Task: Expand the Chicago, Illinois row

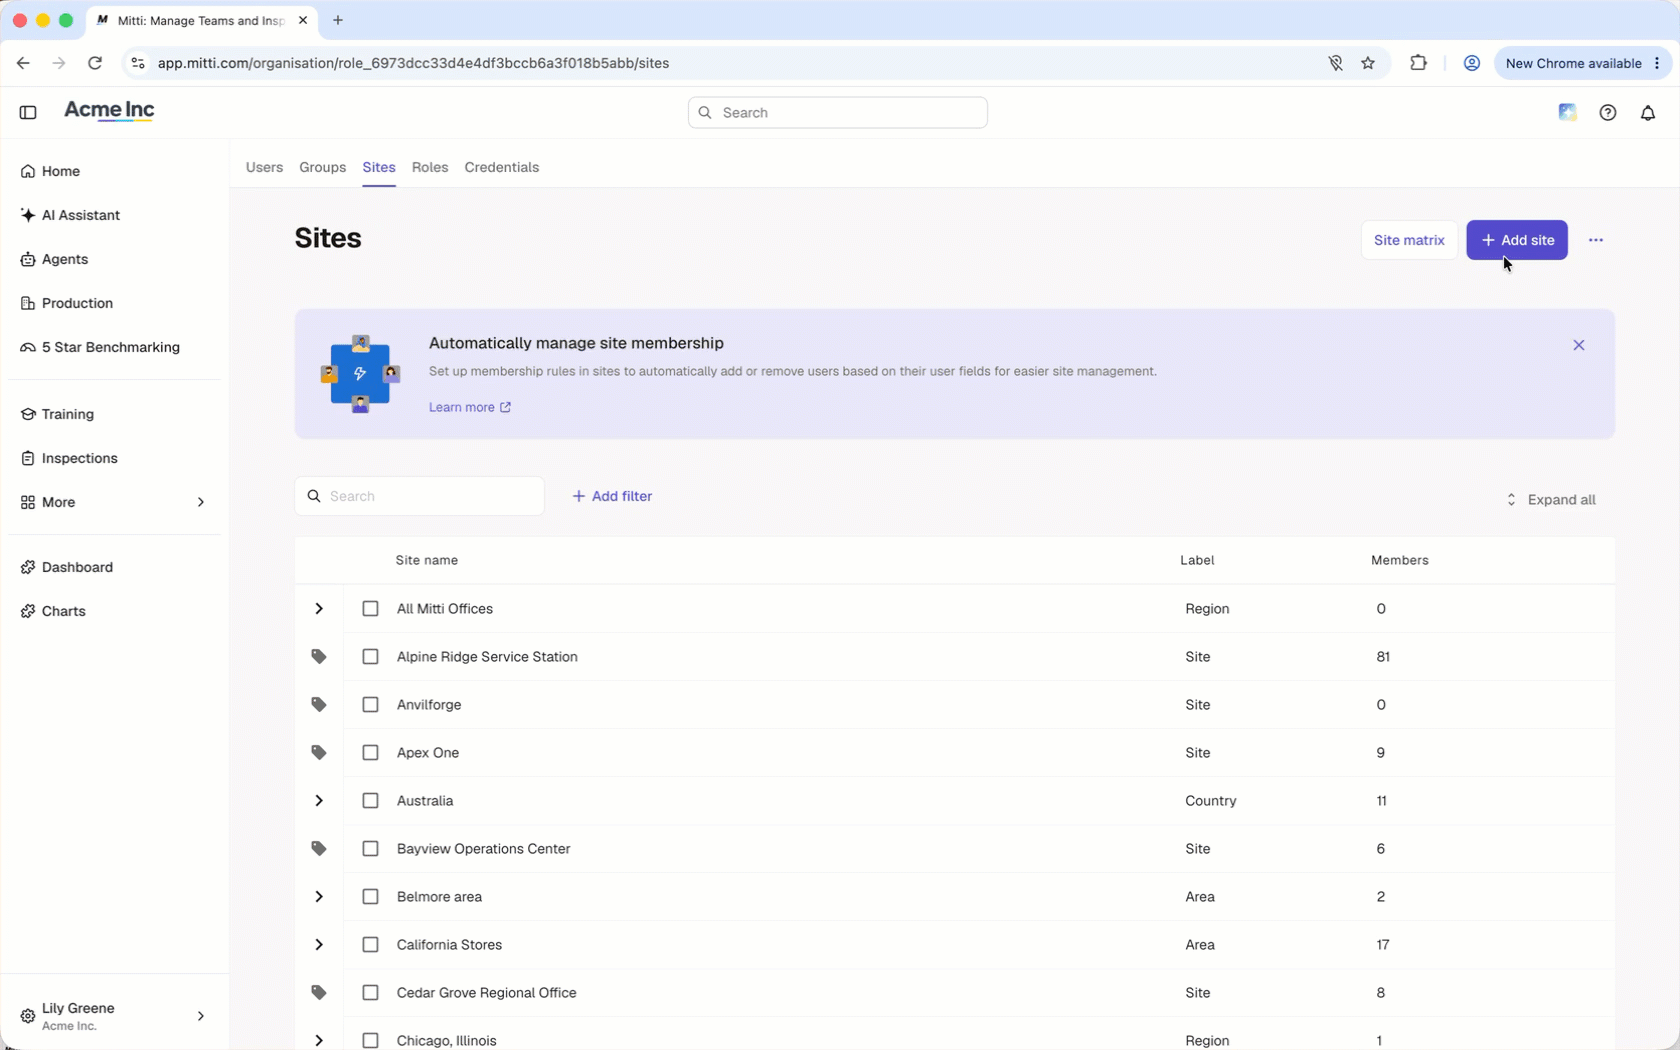Action: pos(319,1041)
